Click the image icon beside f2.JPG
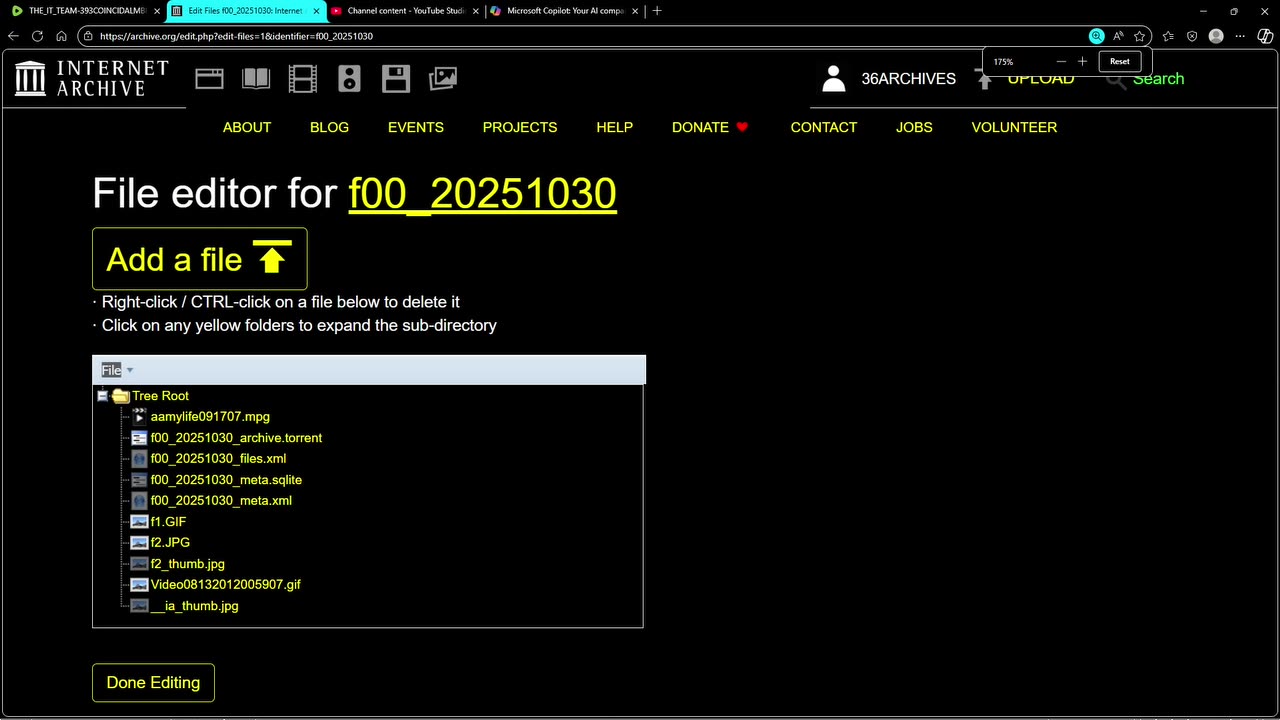 tap(139, 543)
